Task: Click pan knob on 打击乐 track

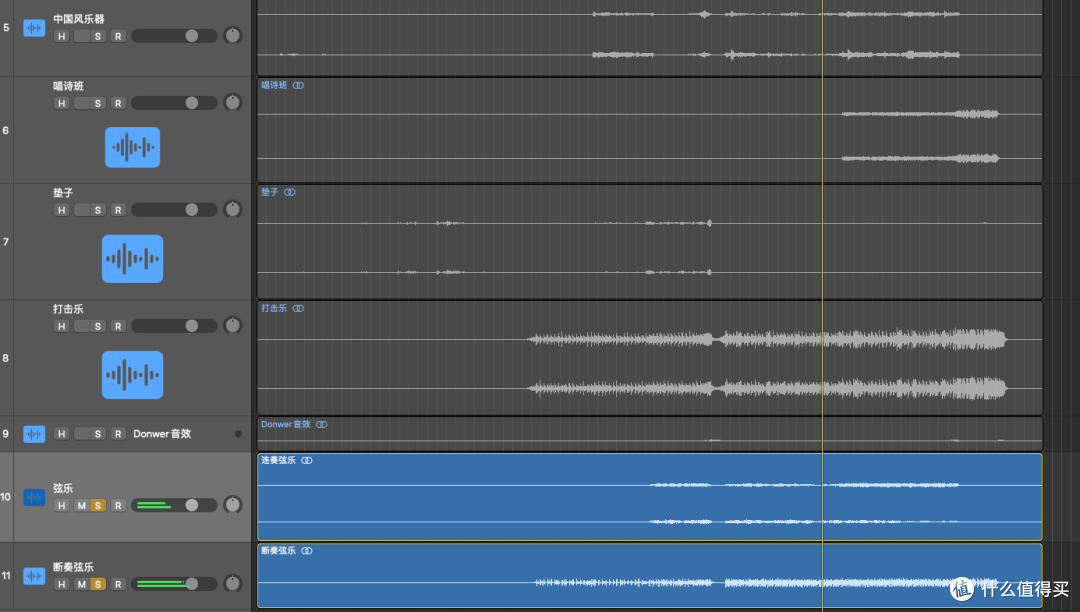Action: (233, 325)
